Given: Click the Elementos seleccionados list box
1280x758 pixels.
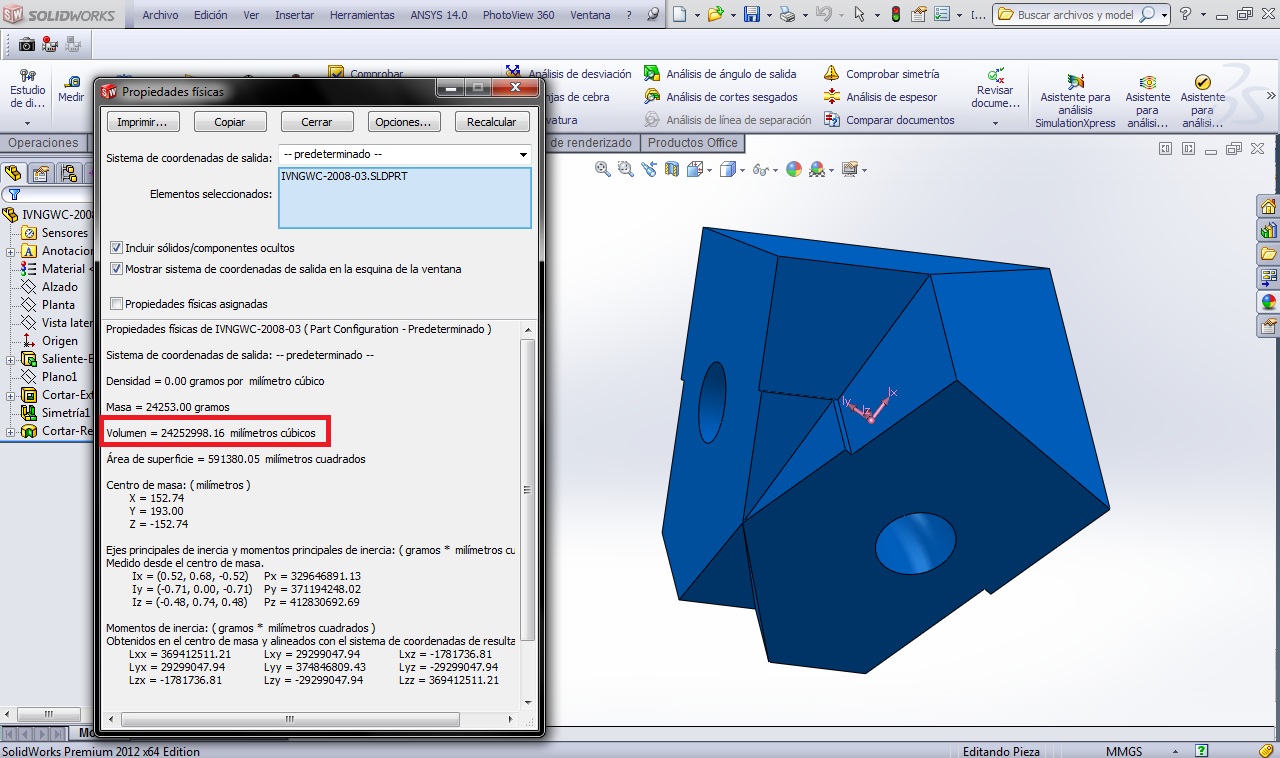Looking at the screenshot, I should [405, 198].
